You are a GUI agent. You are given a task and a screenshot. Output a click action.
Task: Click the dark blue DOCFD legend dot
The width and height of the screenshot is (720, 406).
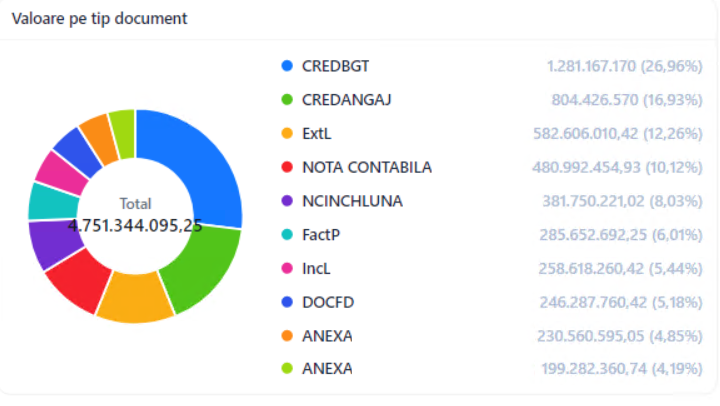point(287,302)
